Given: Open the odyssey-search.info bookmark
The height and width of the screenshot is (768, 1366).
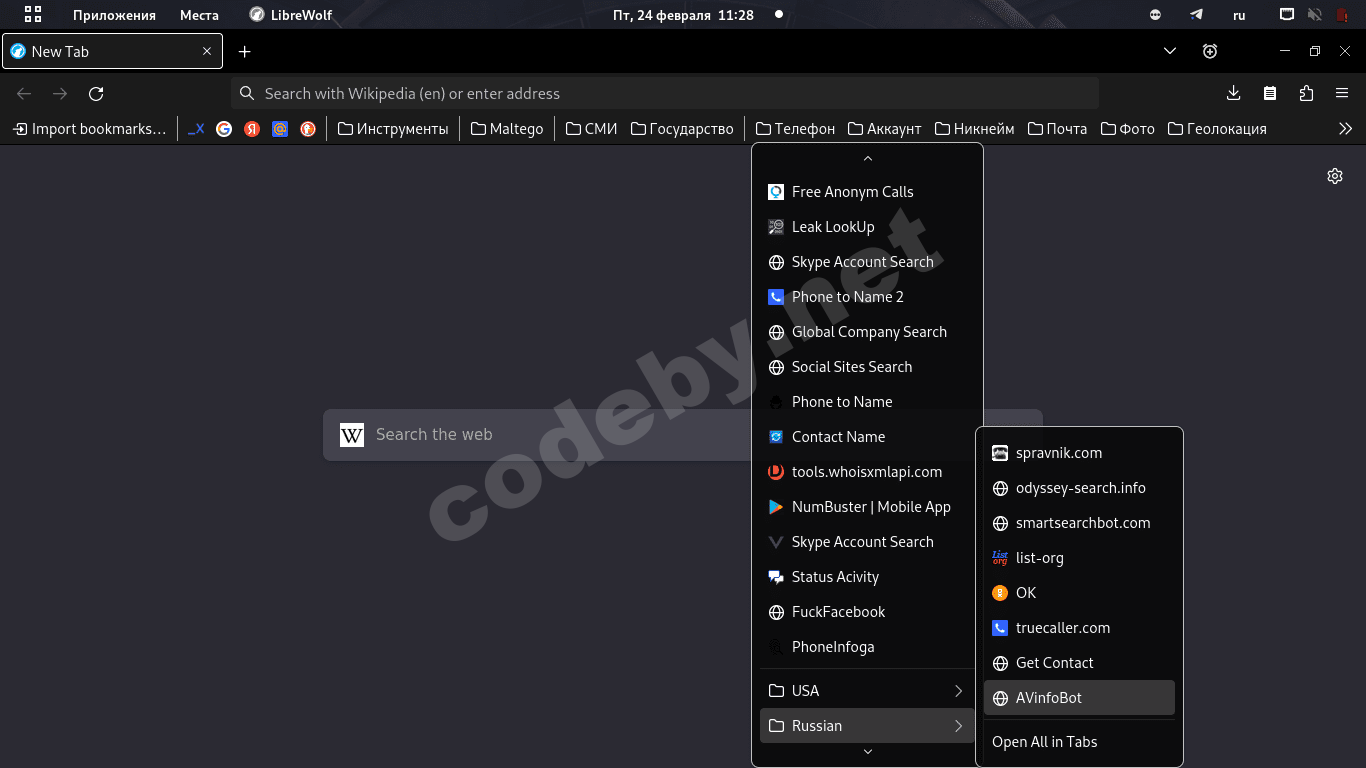Looking at the screenshot, I should 1079,488.
